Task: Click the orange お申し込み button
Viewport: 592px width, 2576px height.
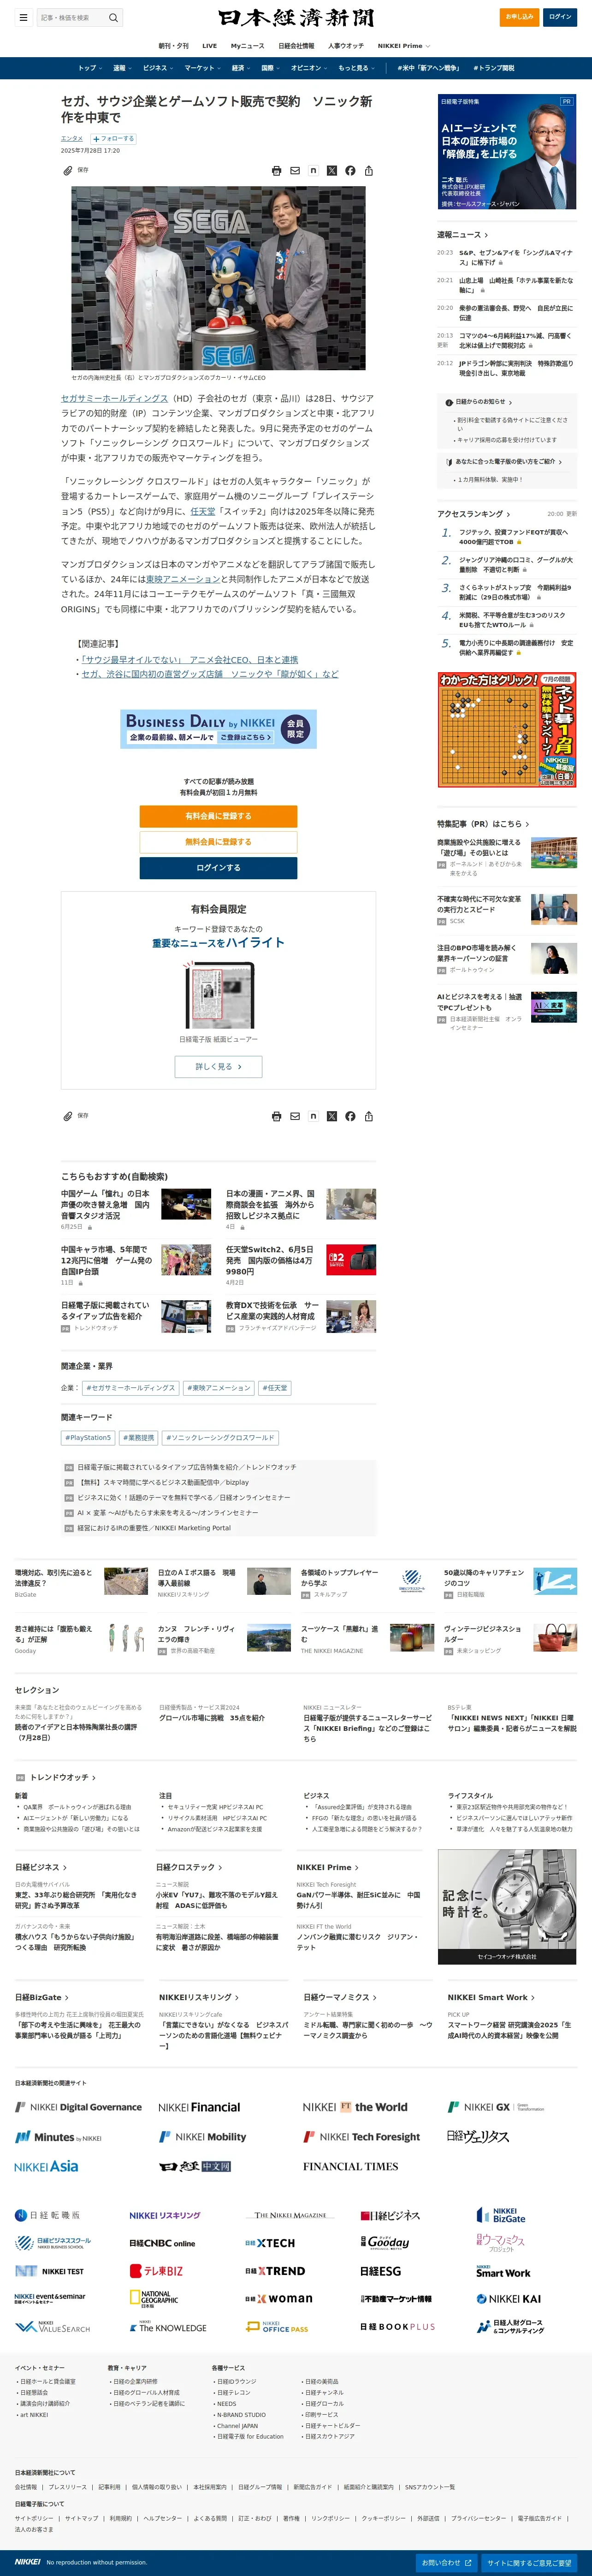Action: [x=519, y=17]
